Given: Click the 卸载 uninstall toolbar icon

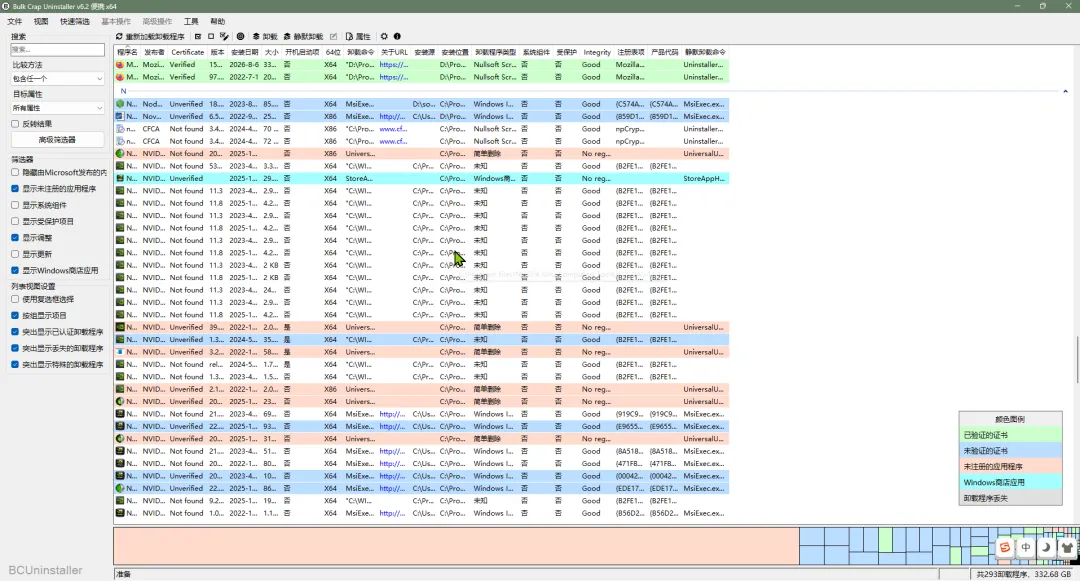Looking at the screenshot, I should point(256,36).
